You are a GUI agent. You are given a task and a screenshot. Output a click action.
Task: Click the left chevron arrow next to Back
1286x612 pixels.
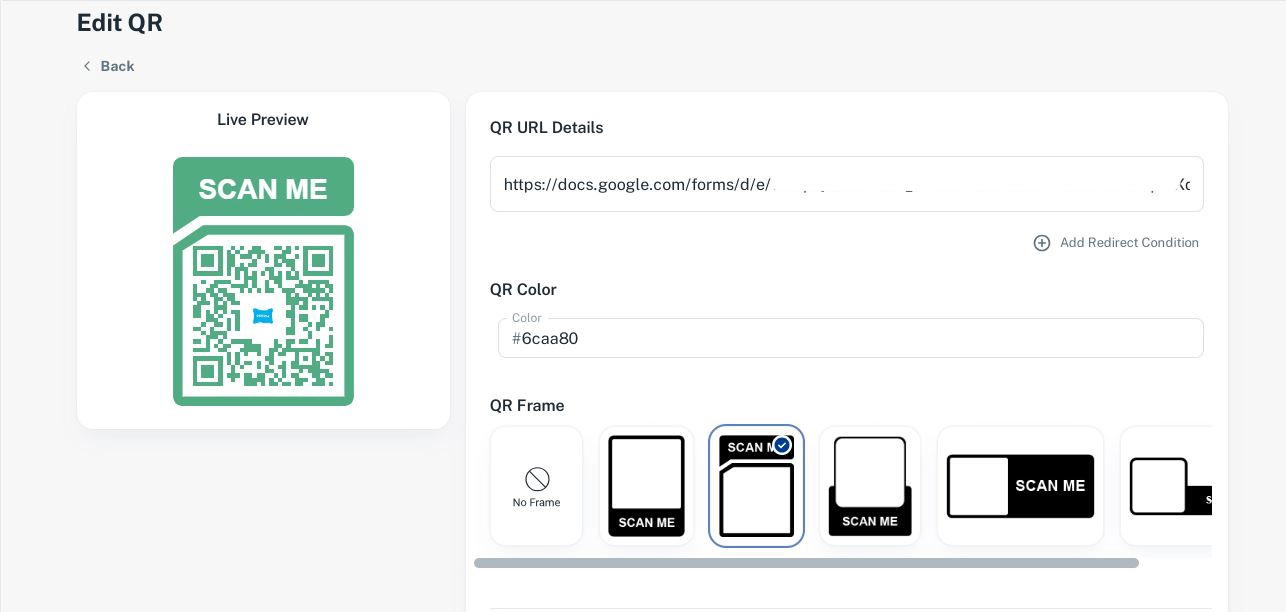pyautogui.click(x=88, y=66)
